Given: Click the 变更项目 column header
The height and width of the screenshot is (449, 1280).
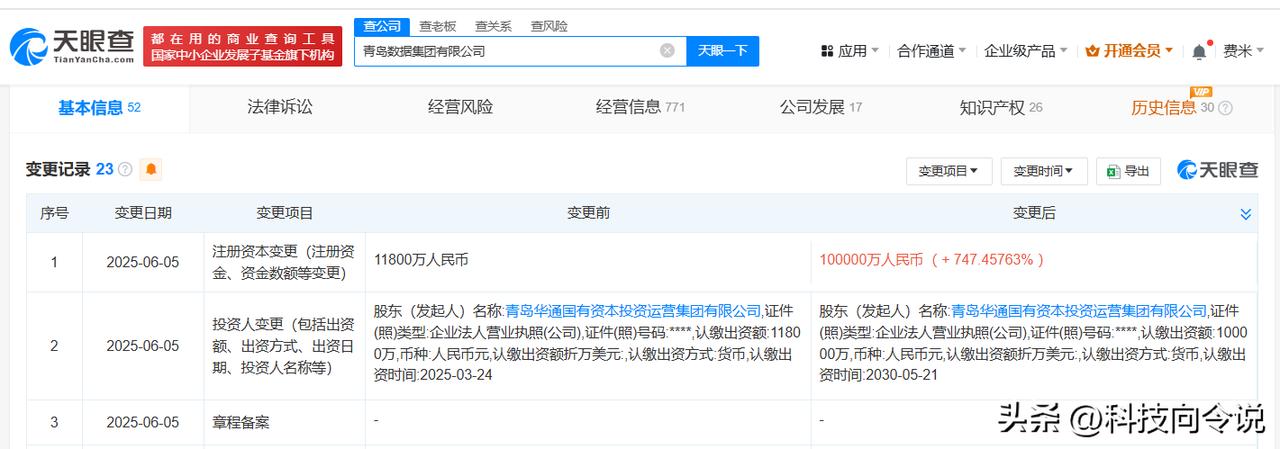Looking at the screenshot, I should [285, 213].
